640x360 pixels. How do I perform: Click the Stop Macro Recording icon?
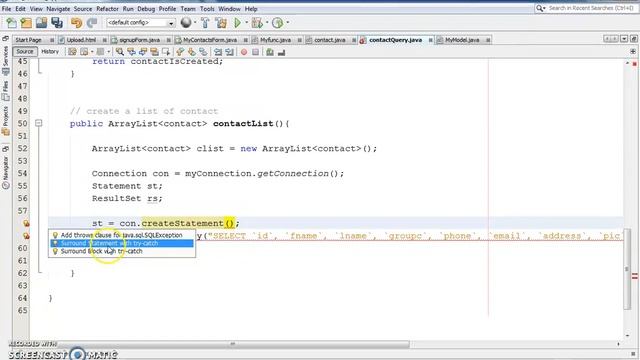[256, 52]
